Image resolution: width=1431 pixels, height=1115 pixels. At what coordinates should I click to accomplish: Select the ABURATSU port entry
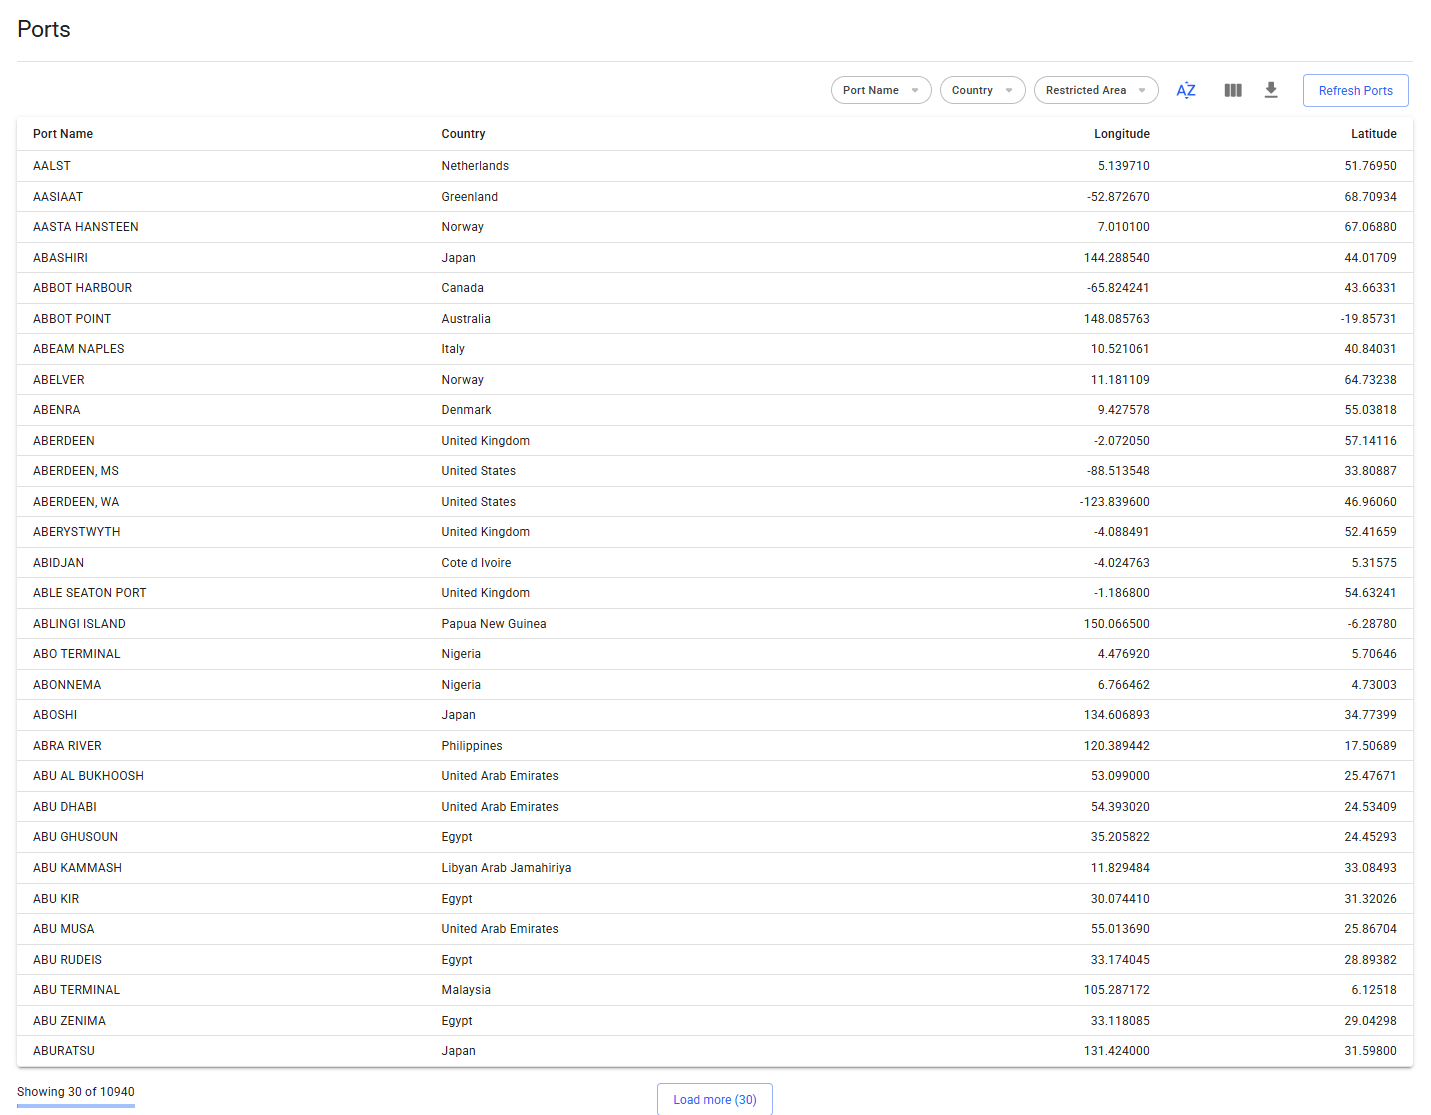pyautogui.click(x=64, y=1051)
